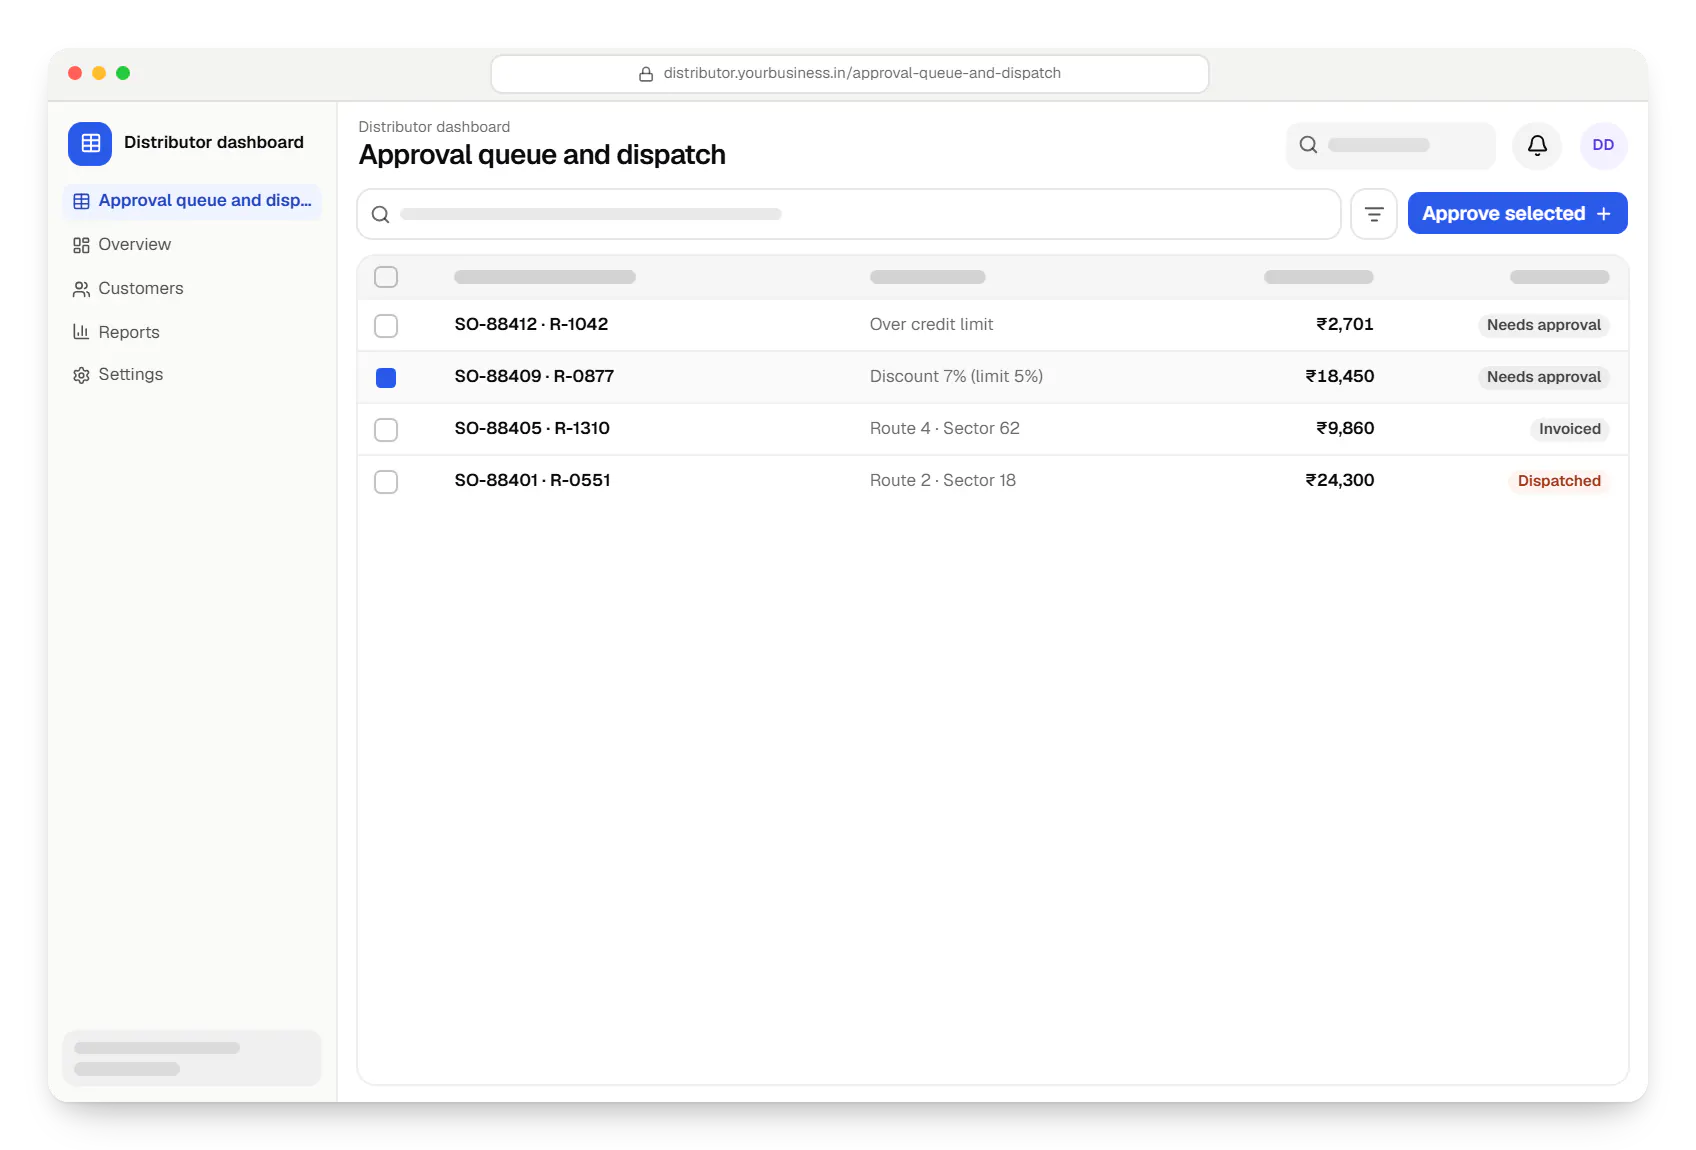Check the SO-88412 row checkbox
The image size is (1696, 1150).
pos(386,326)
